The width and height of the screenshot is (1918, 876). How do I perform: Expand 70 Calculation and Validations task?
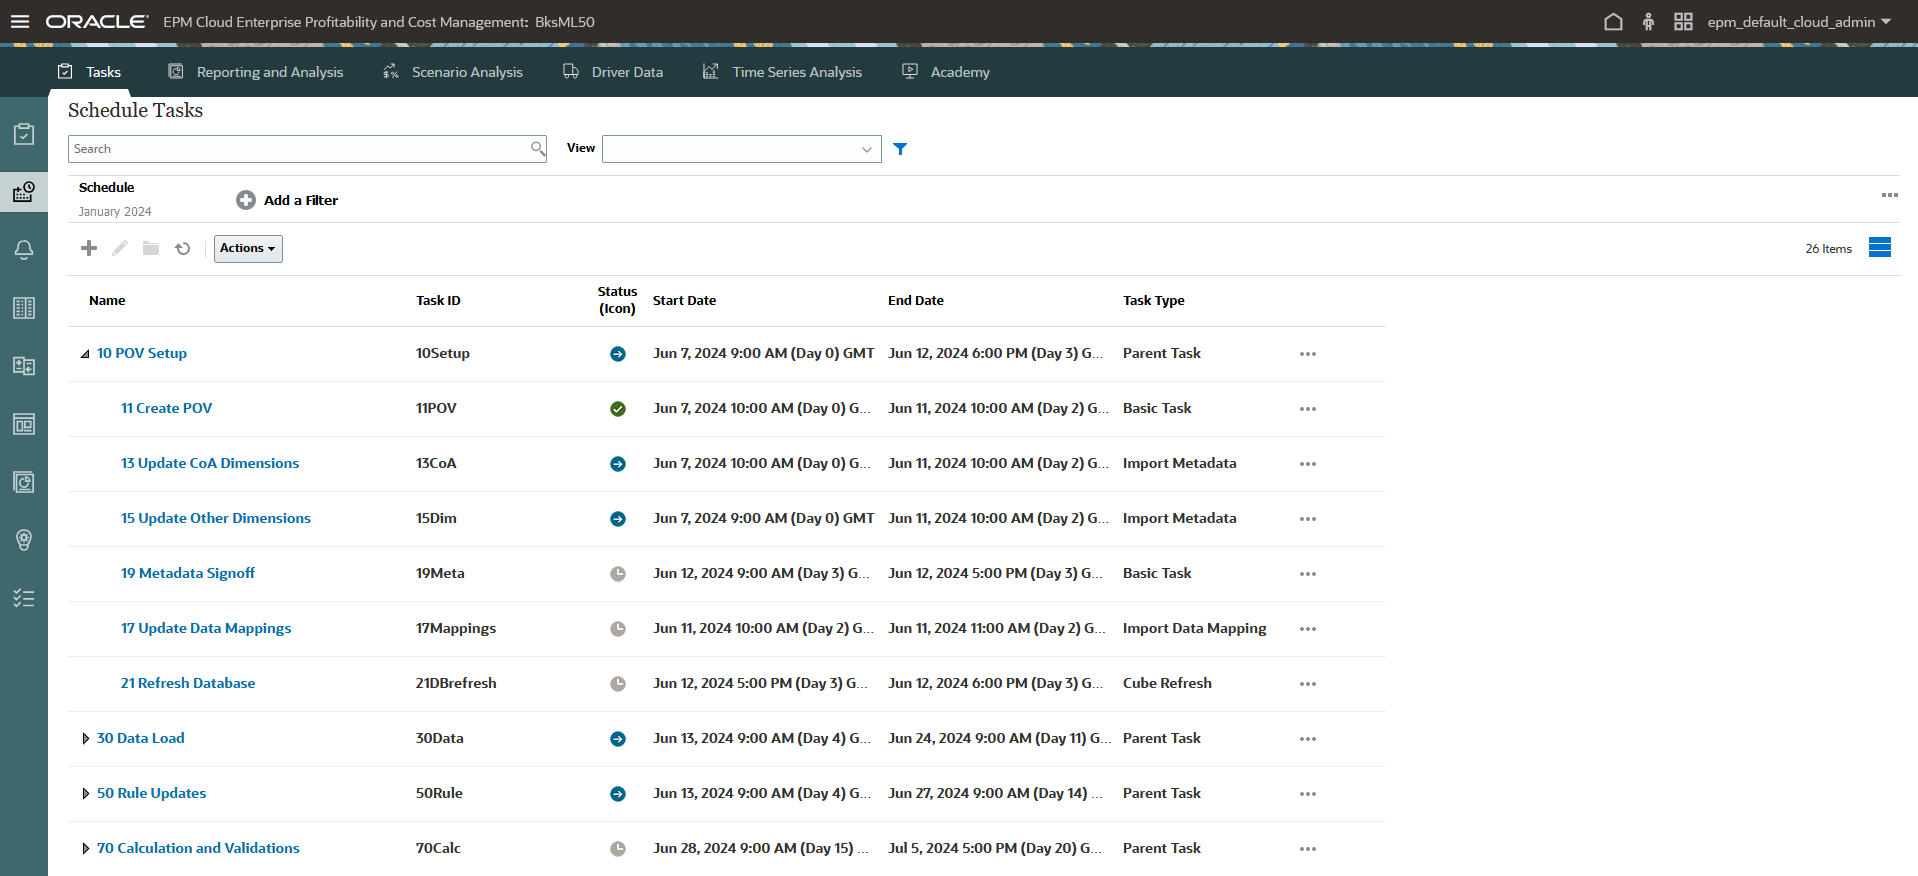(x=85, y=849)
